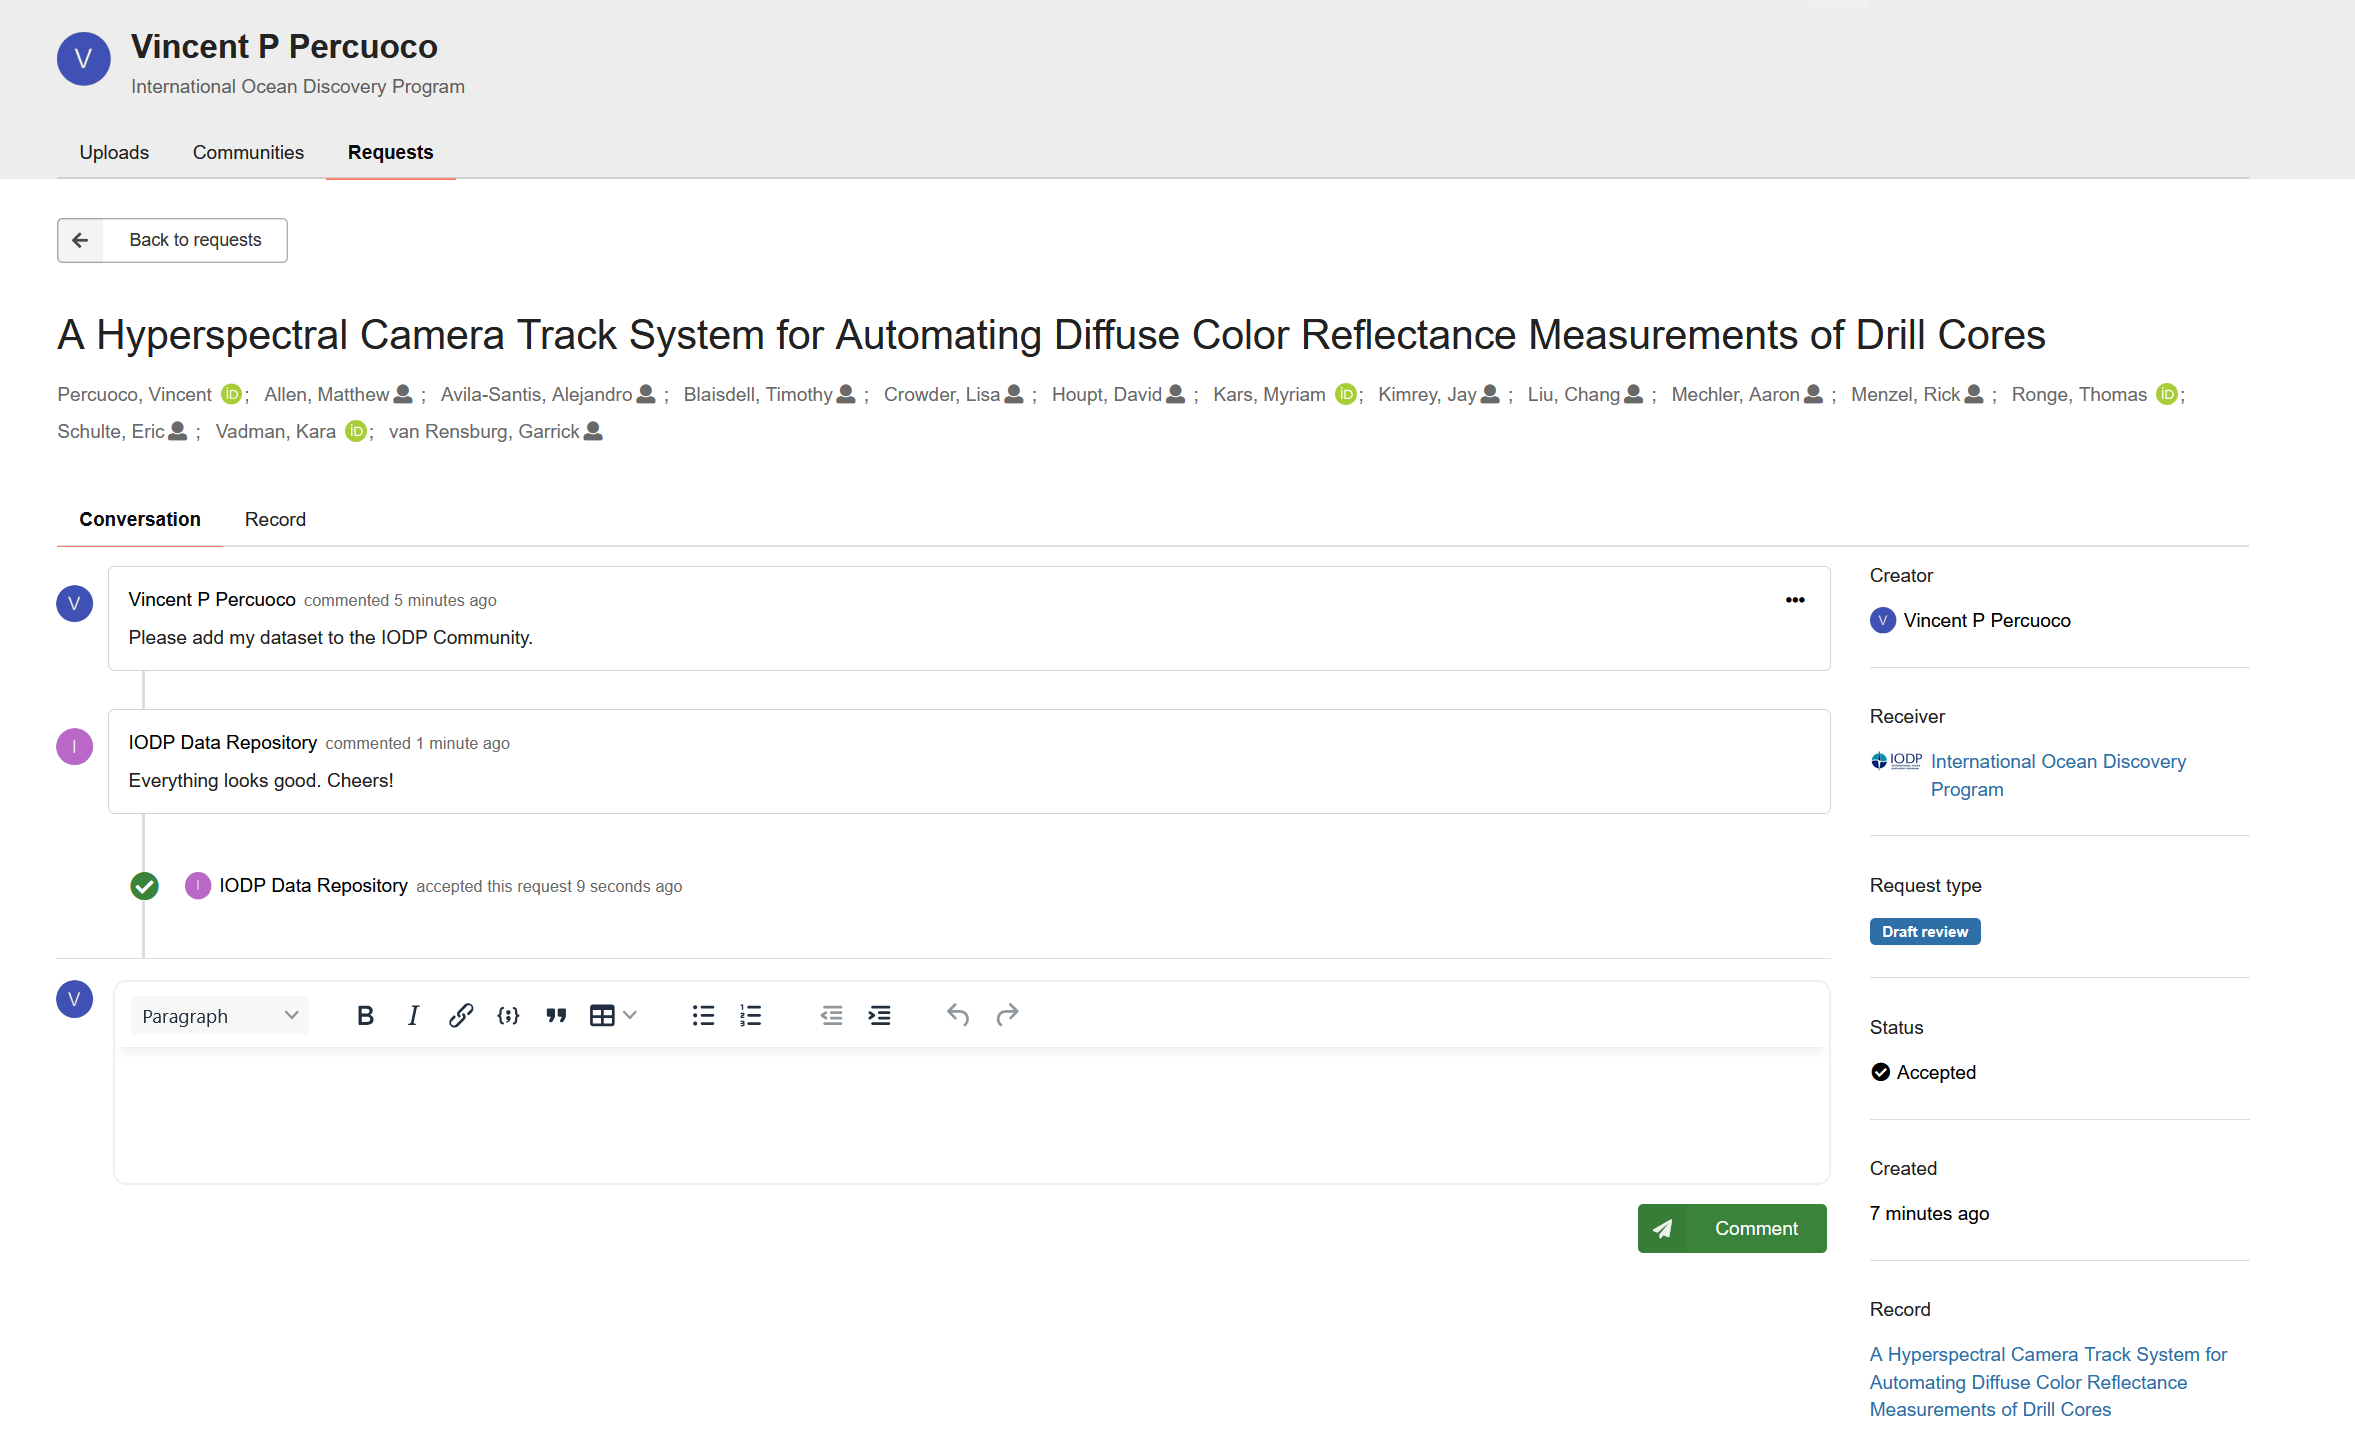Click the Accepted status text
This screenshot has width=2355, height=1444.
pyautogui.click(x=1936, y=1072)
